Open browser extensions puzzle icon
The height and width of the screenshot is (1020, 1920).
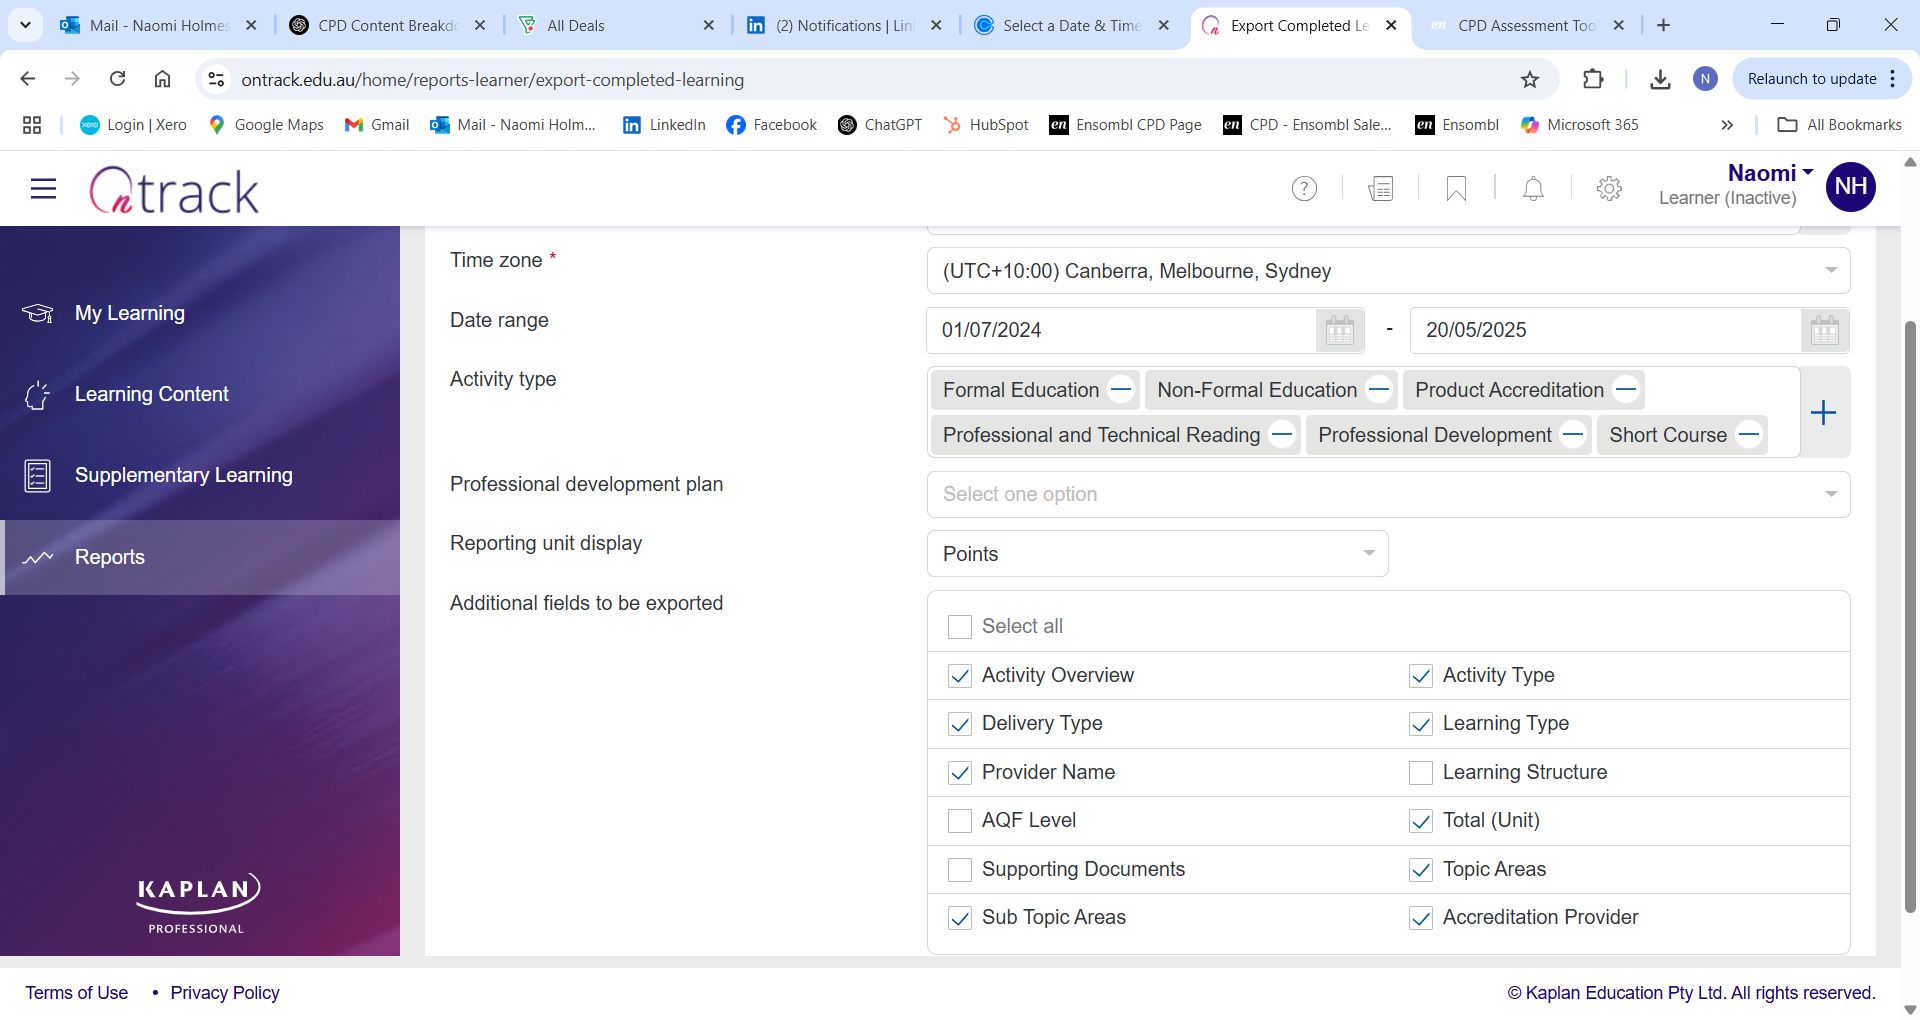pos(1593,79)
